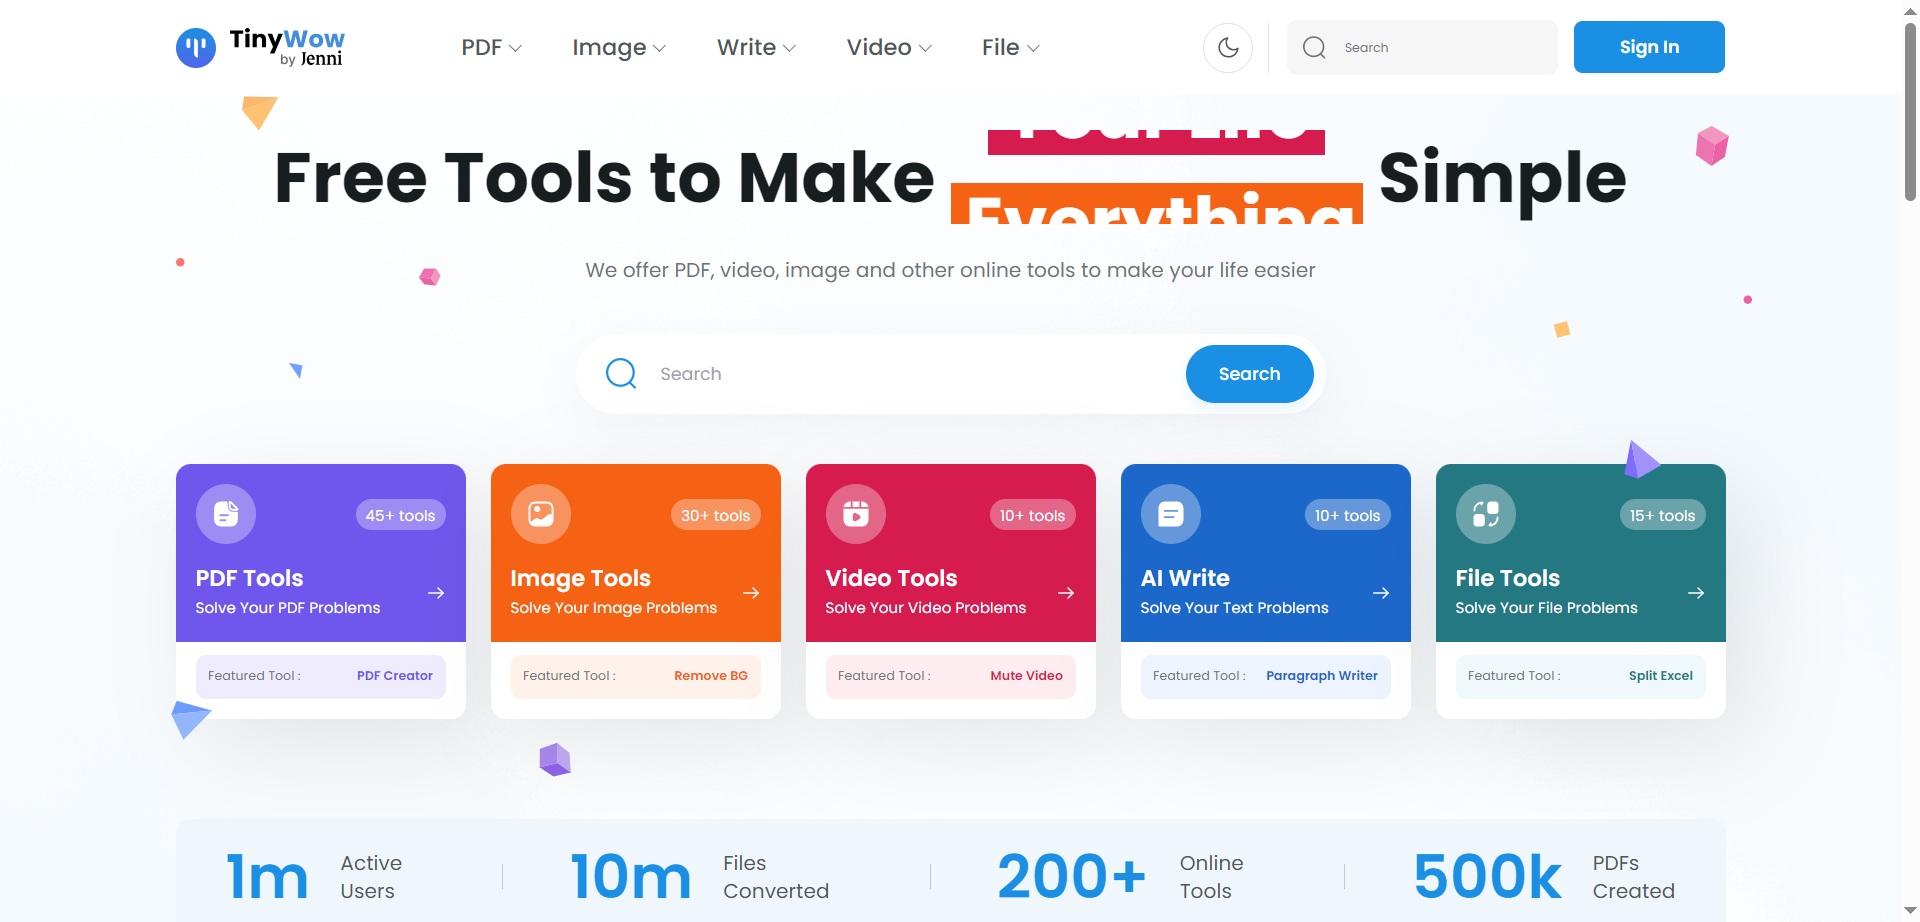Open the Remove BG featured tool
Image resolution: width=1920 pixels, height=922 pixels.
pos(710,676)
